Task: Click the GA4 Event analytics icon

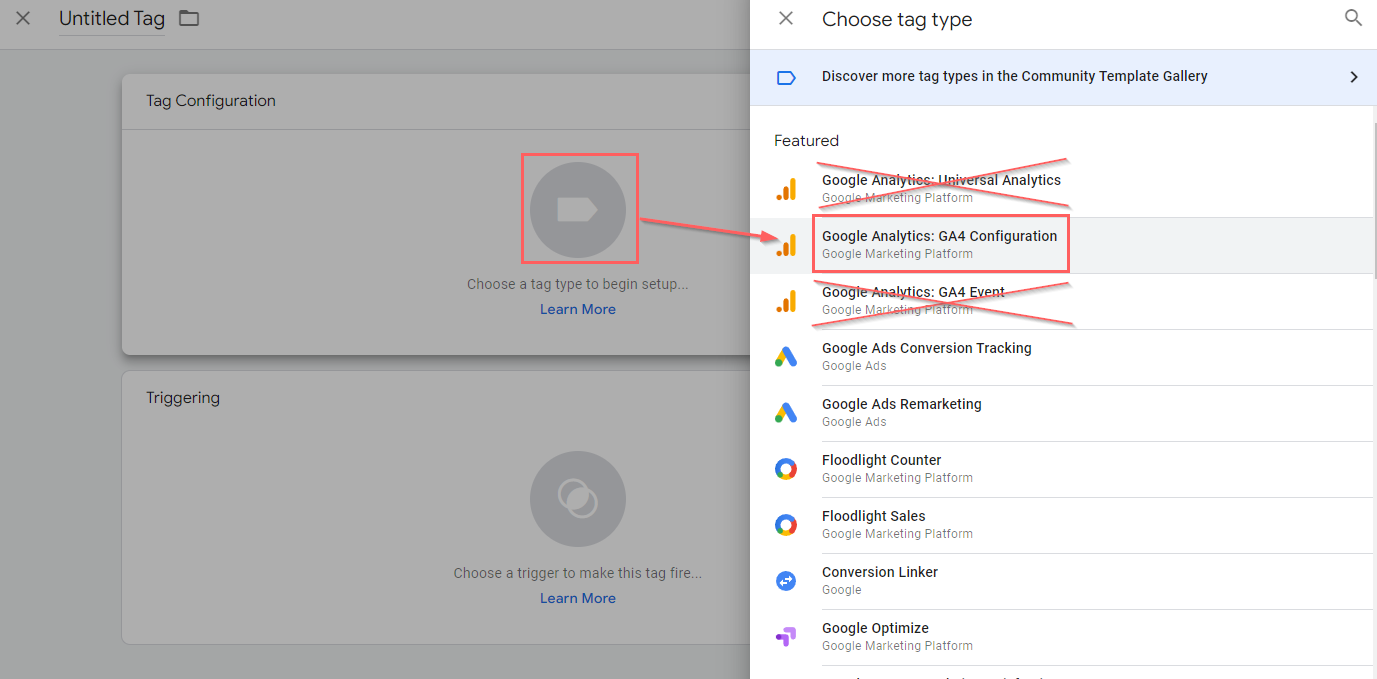Action: (786, 301)
